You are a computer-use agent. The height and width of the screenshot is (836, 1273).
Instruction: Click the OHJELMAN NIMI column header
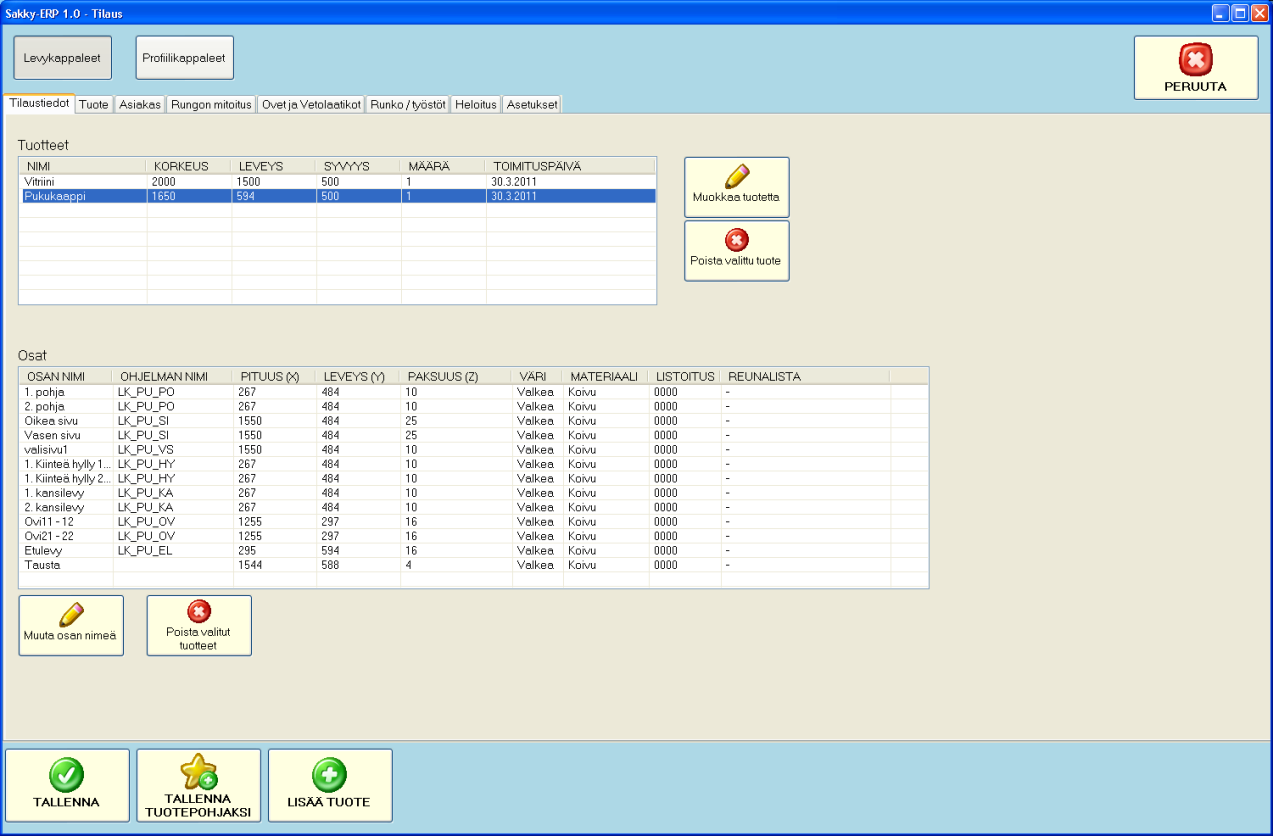(x=173, y=376)
